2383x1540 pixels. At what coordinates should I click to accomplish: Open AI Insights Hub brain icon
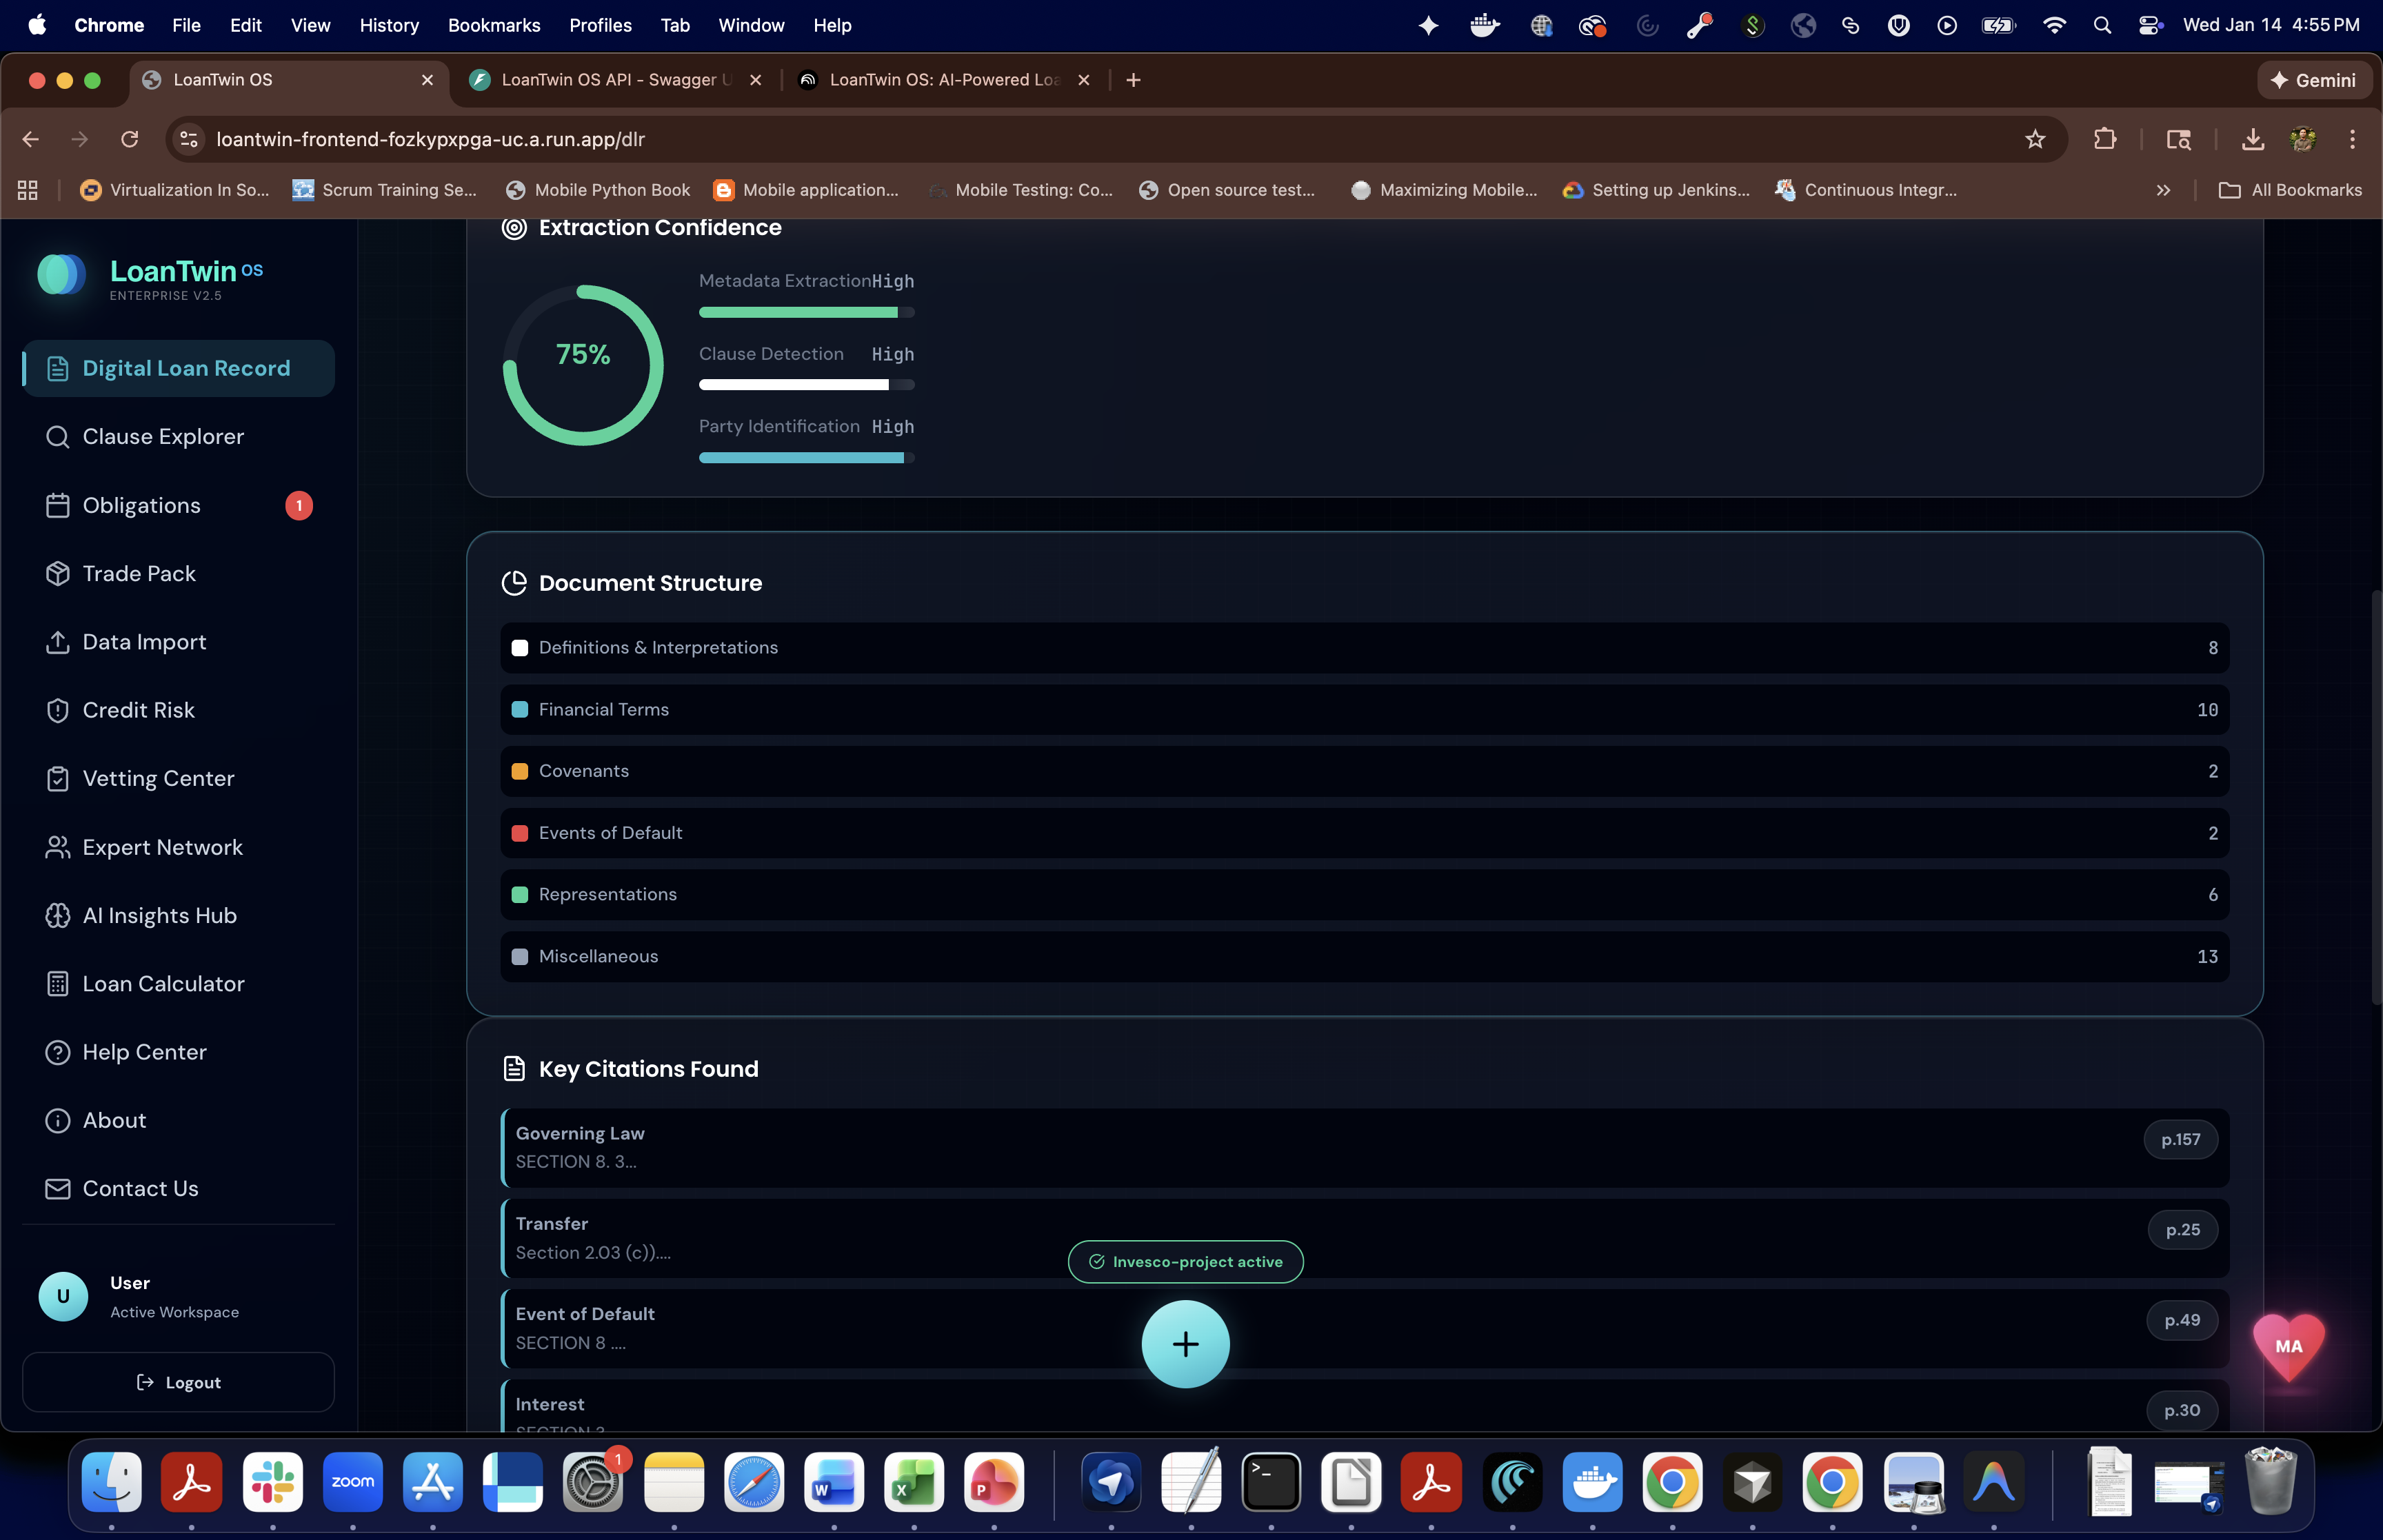coord(57,916)
